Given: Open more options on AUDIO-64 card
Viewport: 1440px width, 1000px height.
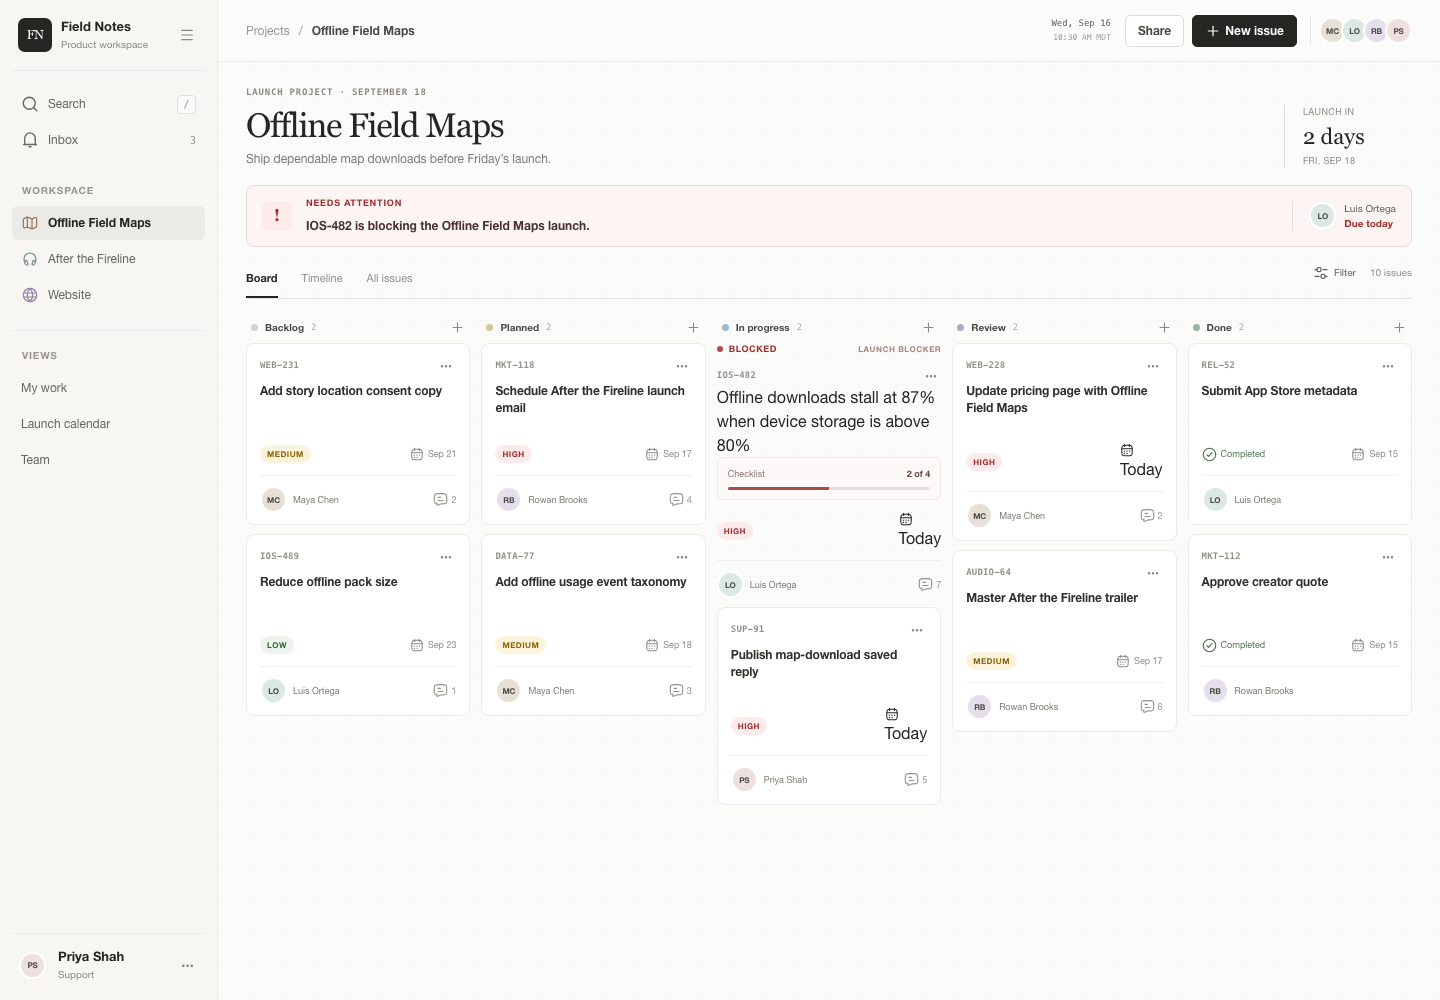Looking at the screenshot, I should pos(1153,573).
